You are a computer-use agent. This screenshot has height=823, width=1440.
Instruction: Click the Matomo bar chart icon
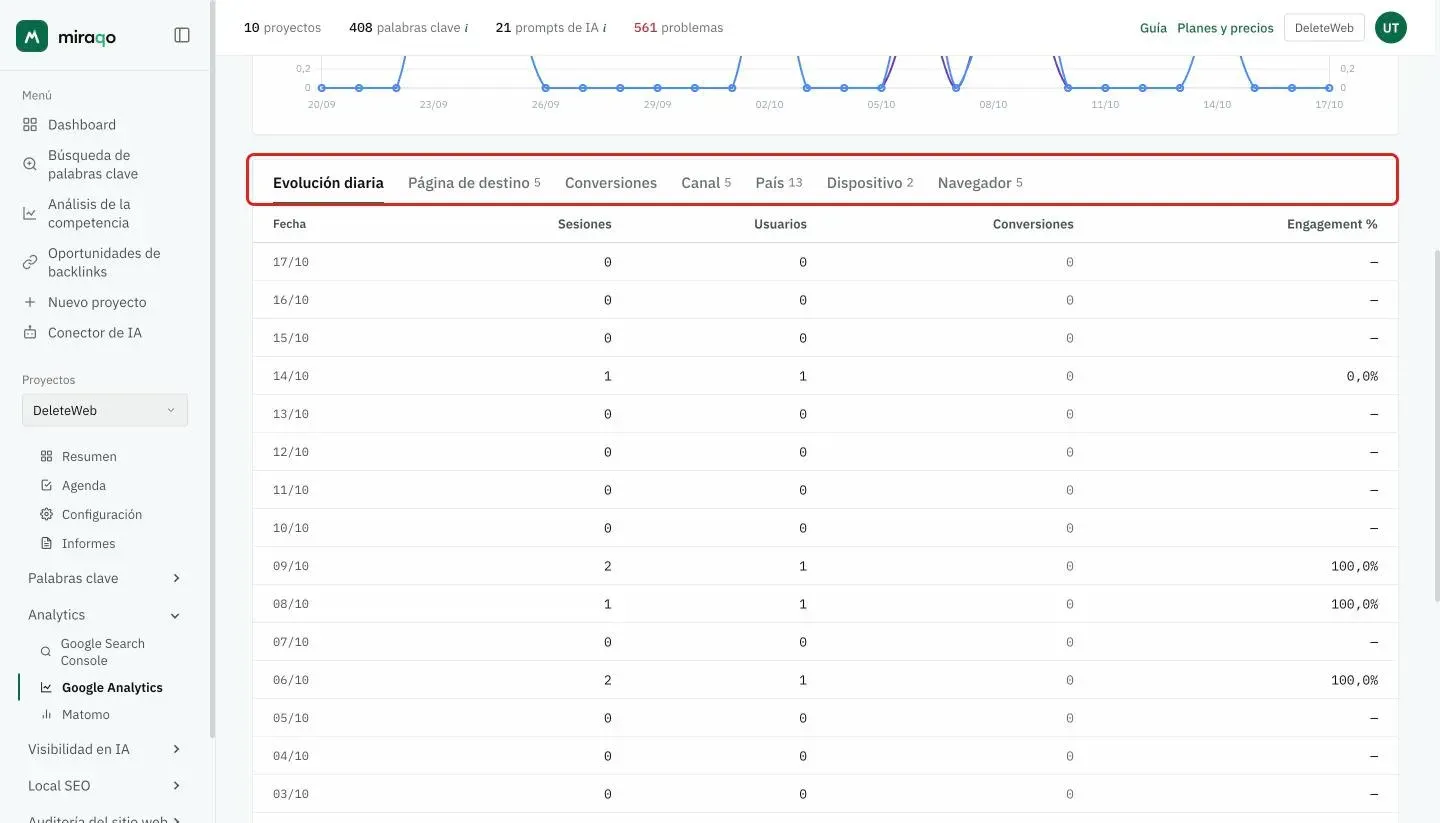(x=46, y=714)
